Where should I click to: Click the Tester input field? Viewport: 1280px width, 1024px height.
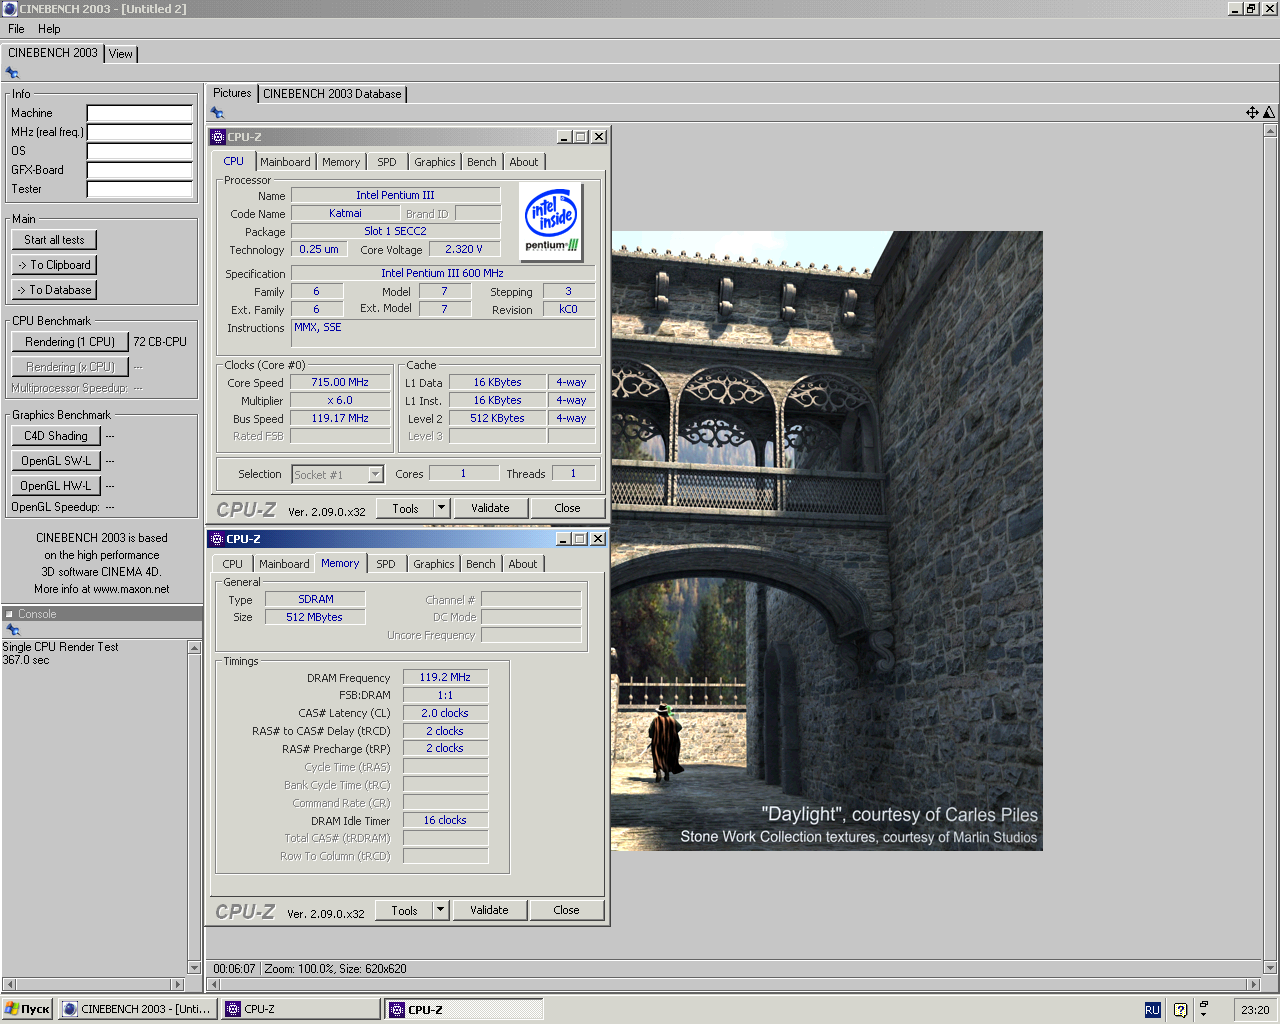click(140, 189)
